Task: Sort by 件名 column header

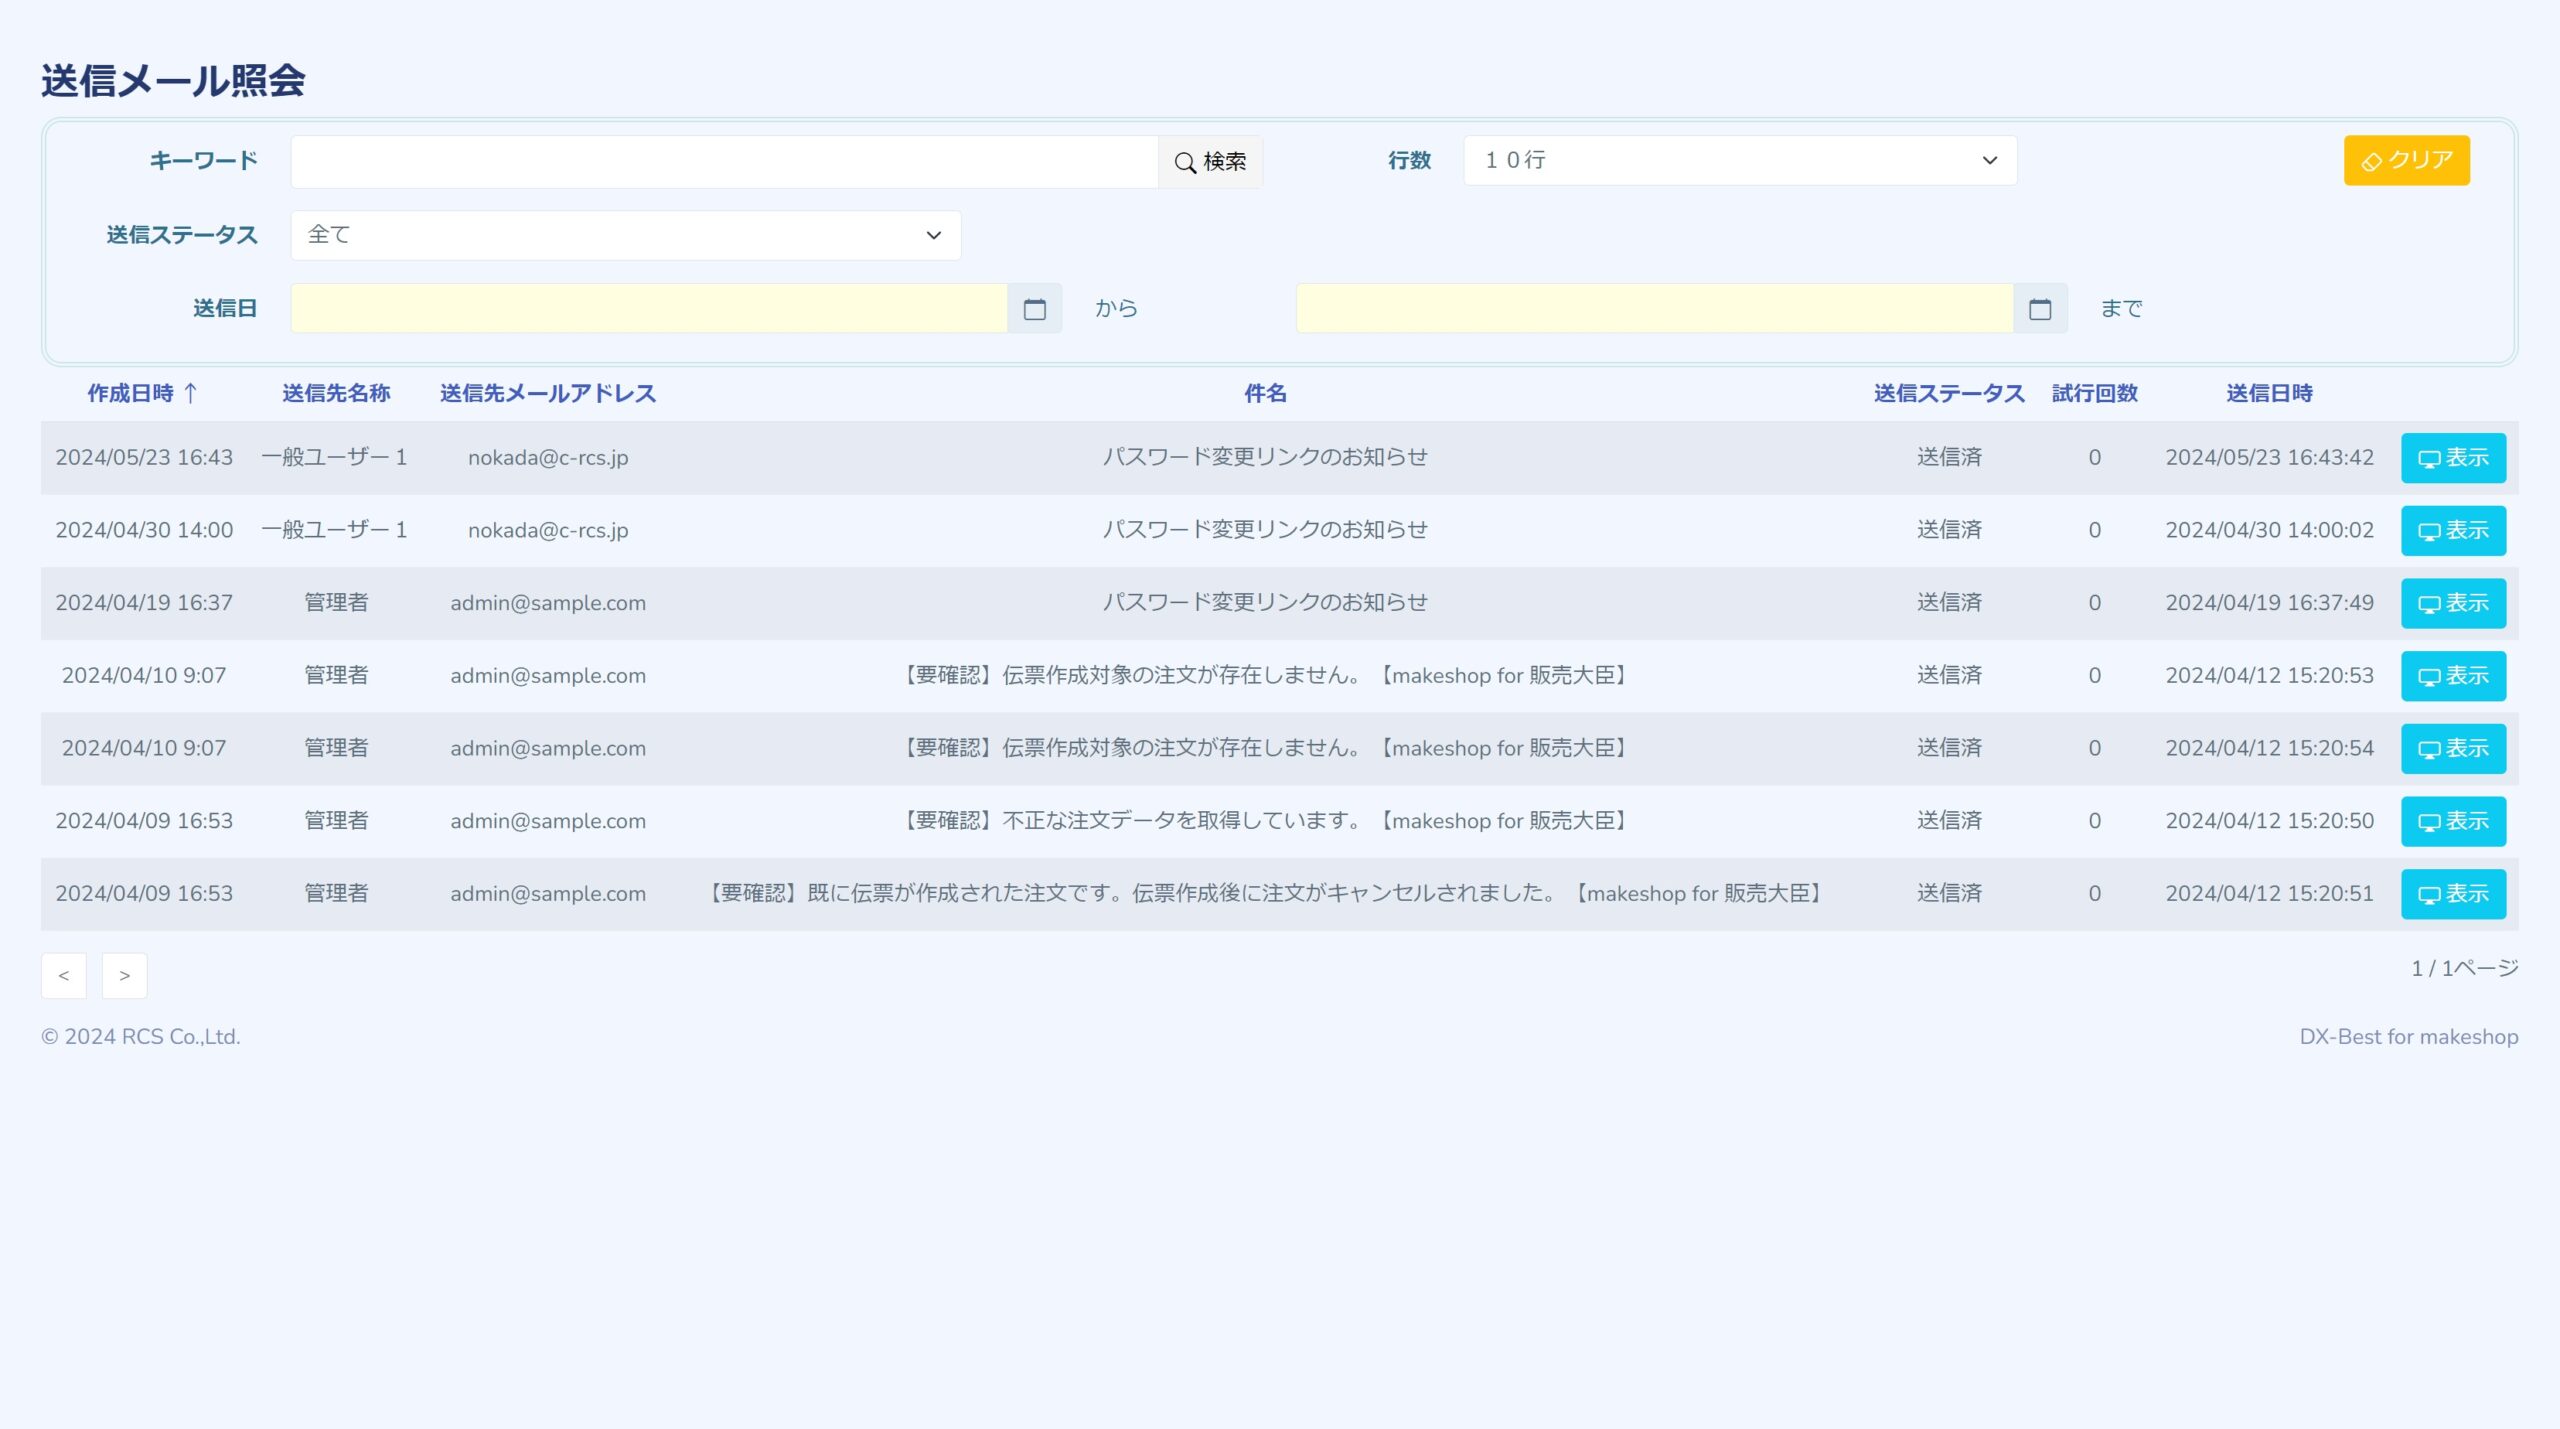Action: point(1264,393)
